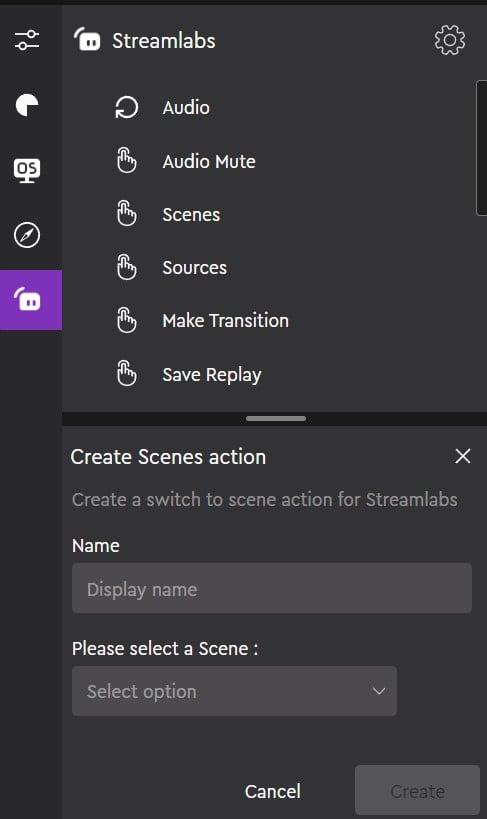The width and height of the screenshot is (487, 819).
Task: Select the purple Streamlabs sidebar icon
Action: click(31, 300)
